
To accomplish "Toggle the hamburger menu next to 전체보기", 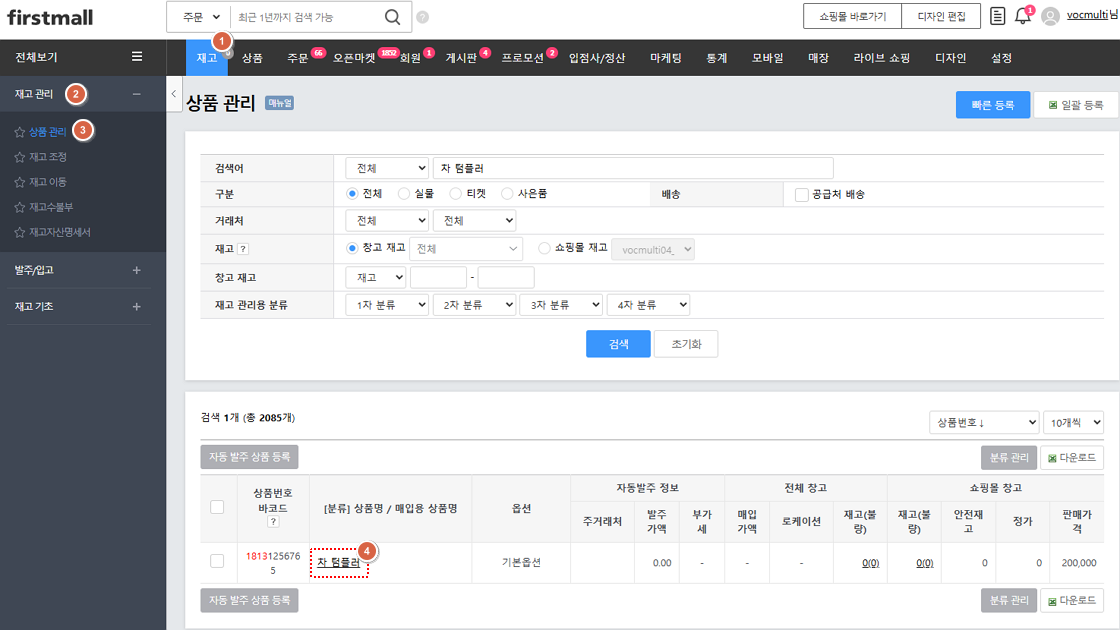I will [137, 57].
